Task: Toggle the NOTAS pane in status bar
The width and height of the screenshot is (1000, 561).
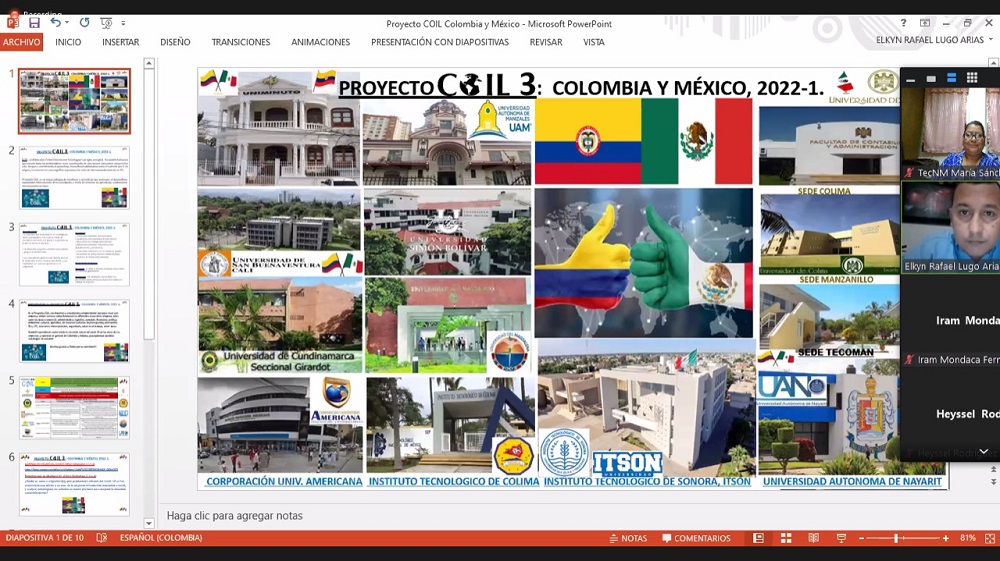Action: click(x=628, y=538)
